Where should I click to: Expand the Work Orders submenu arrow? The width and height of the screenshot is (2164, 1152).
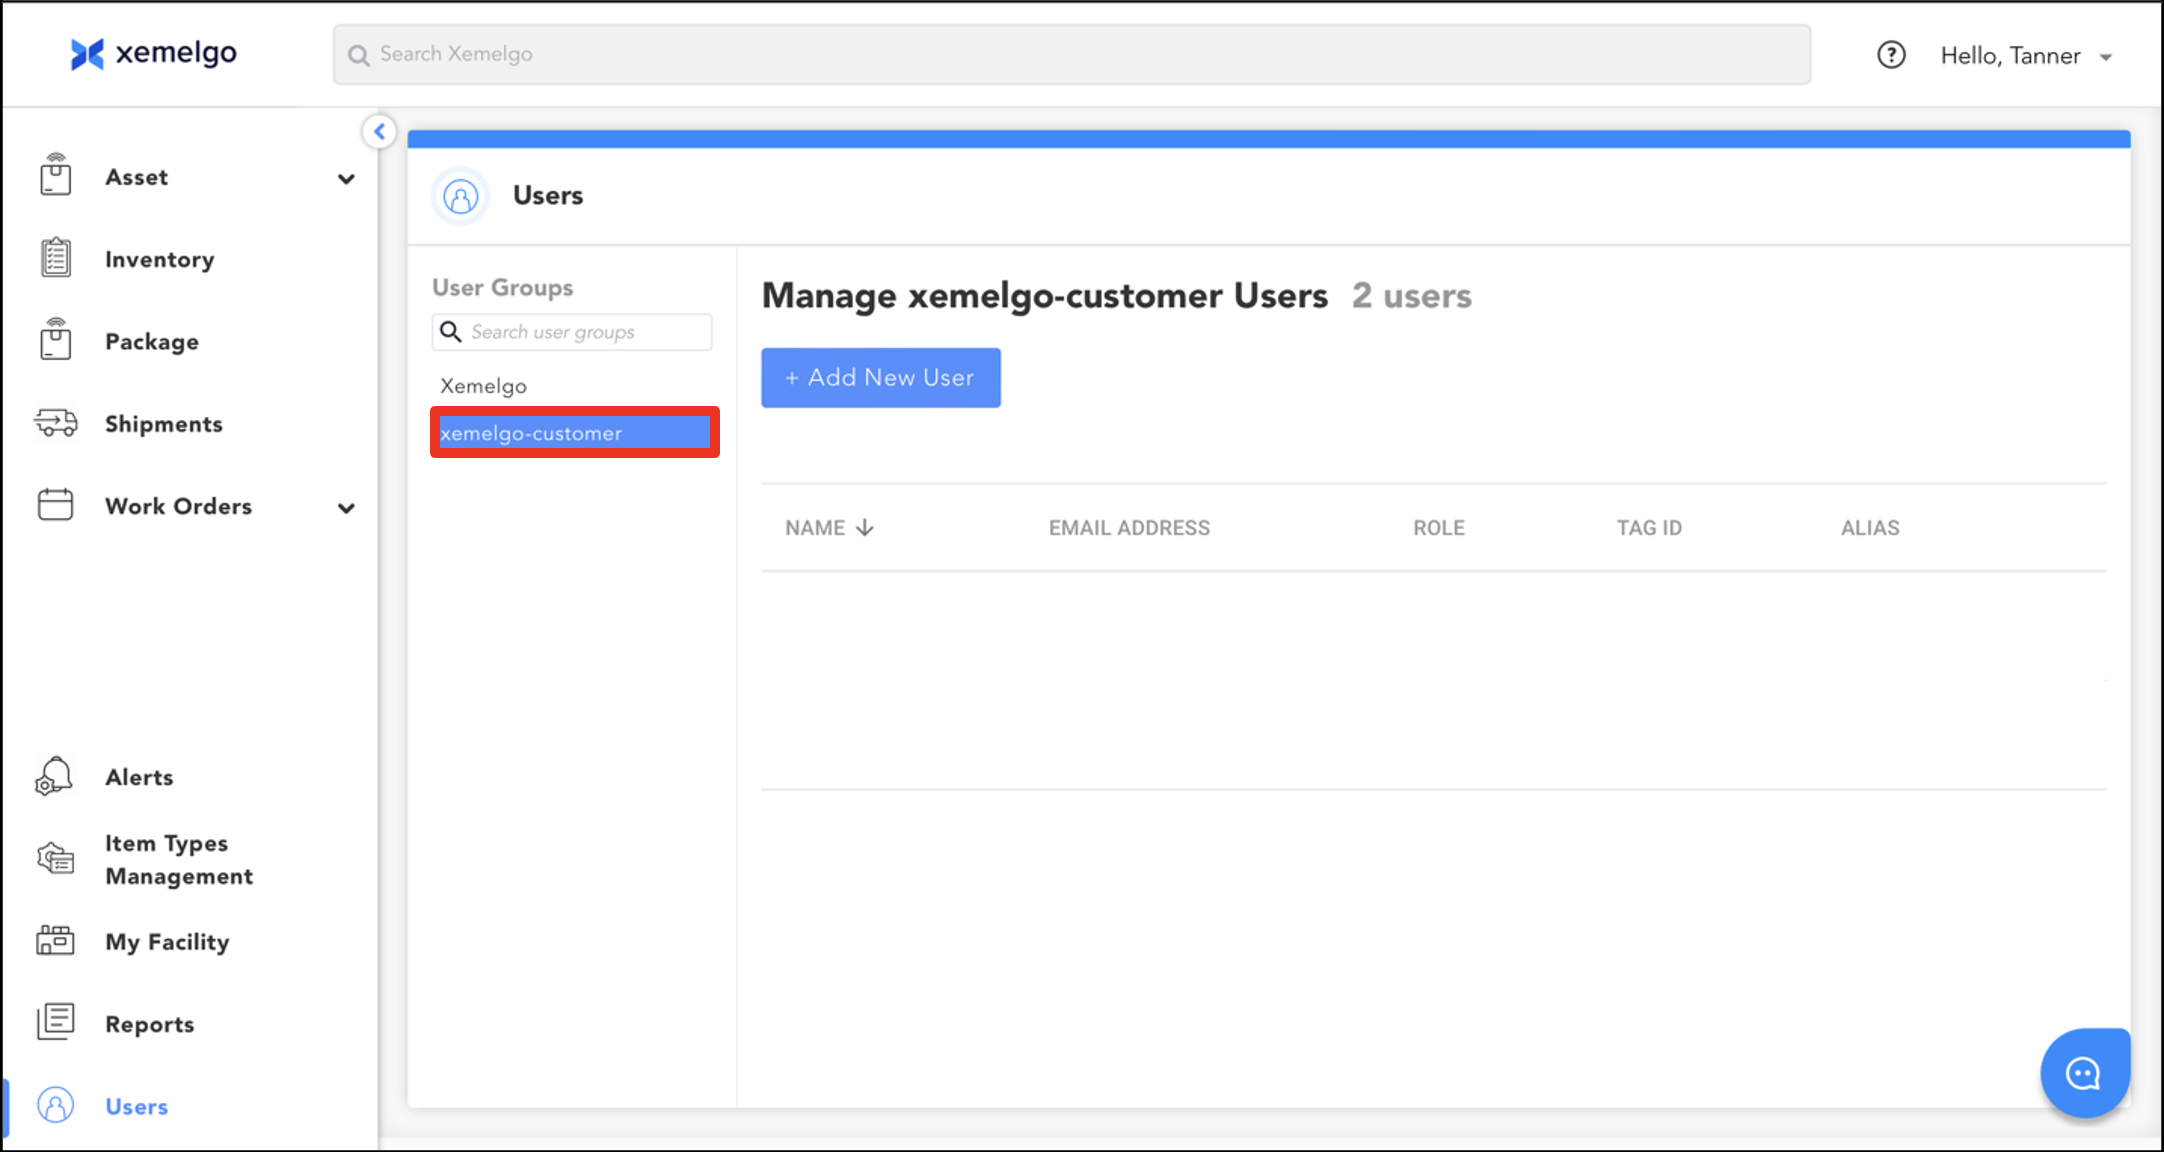tap(346, 508)
